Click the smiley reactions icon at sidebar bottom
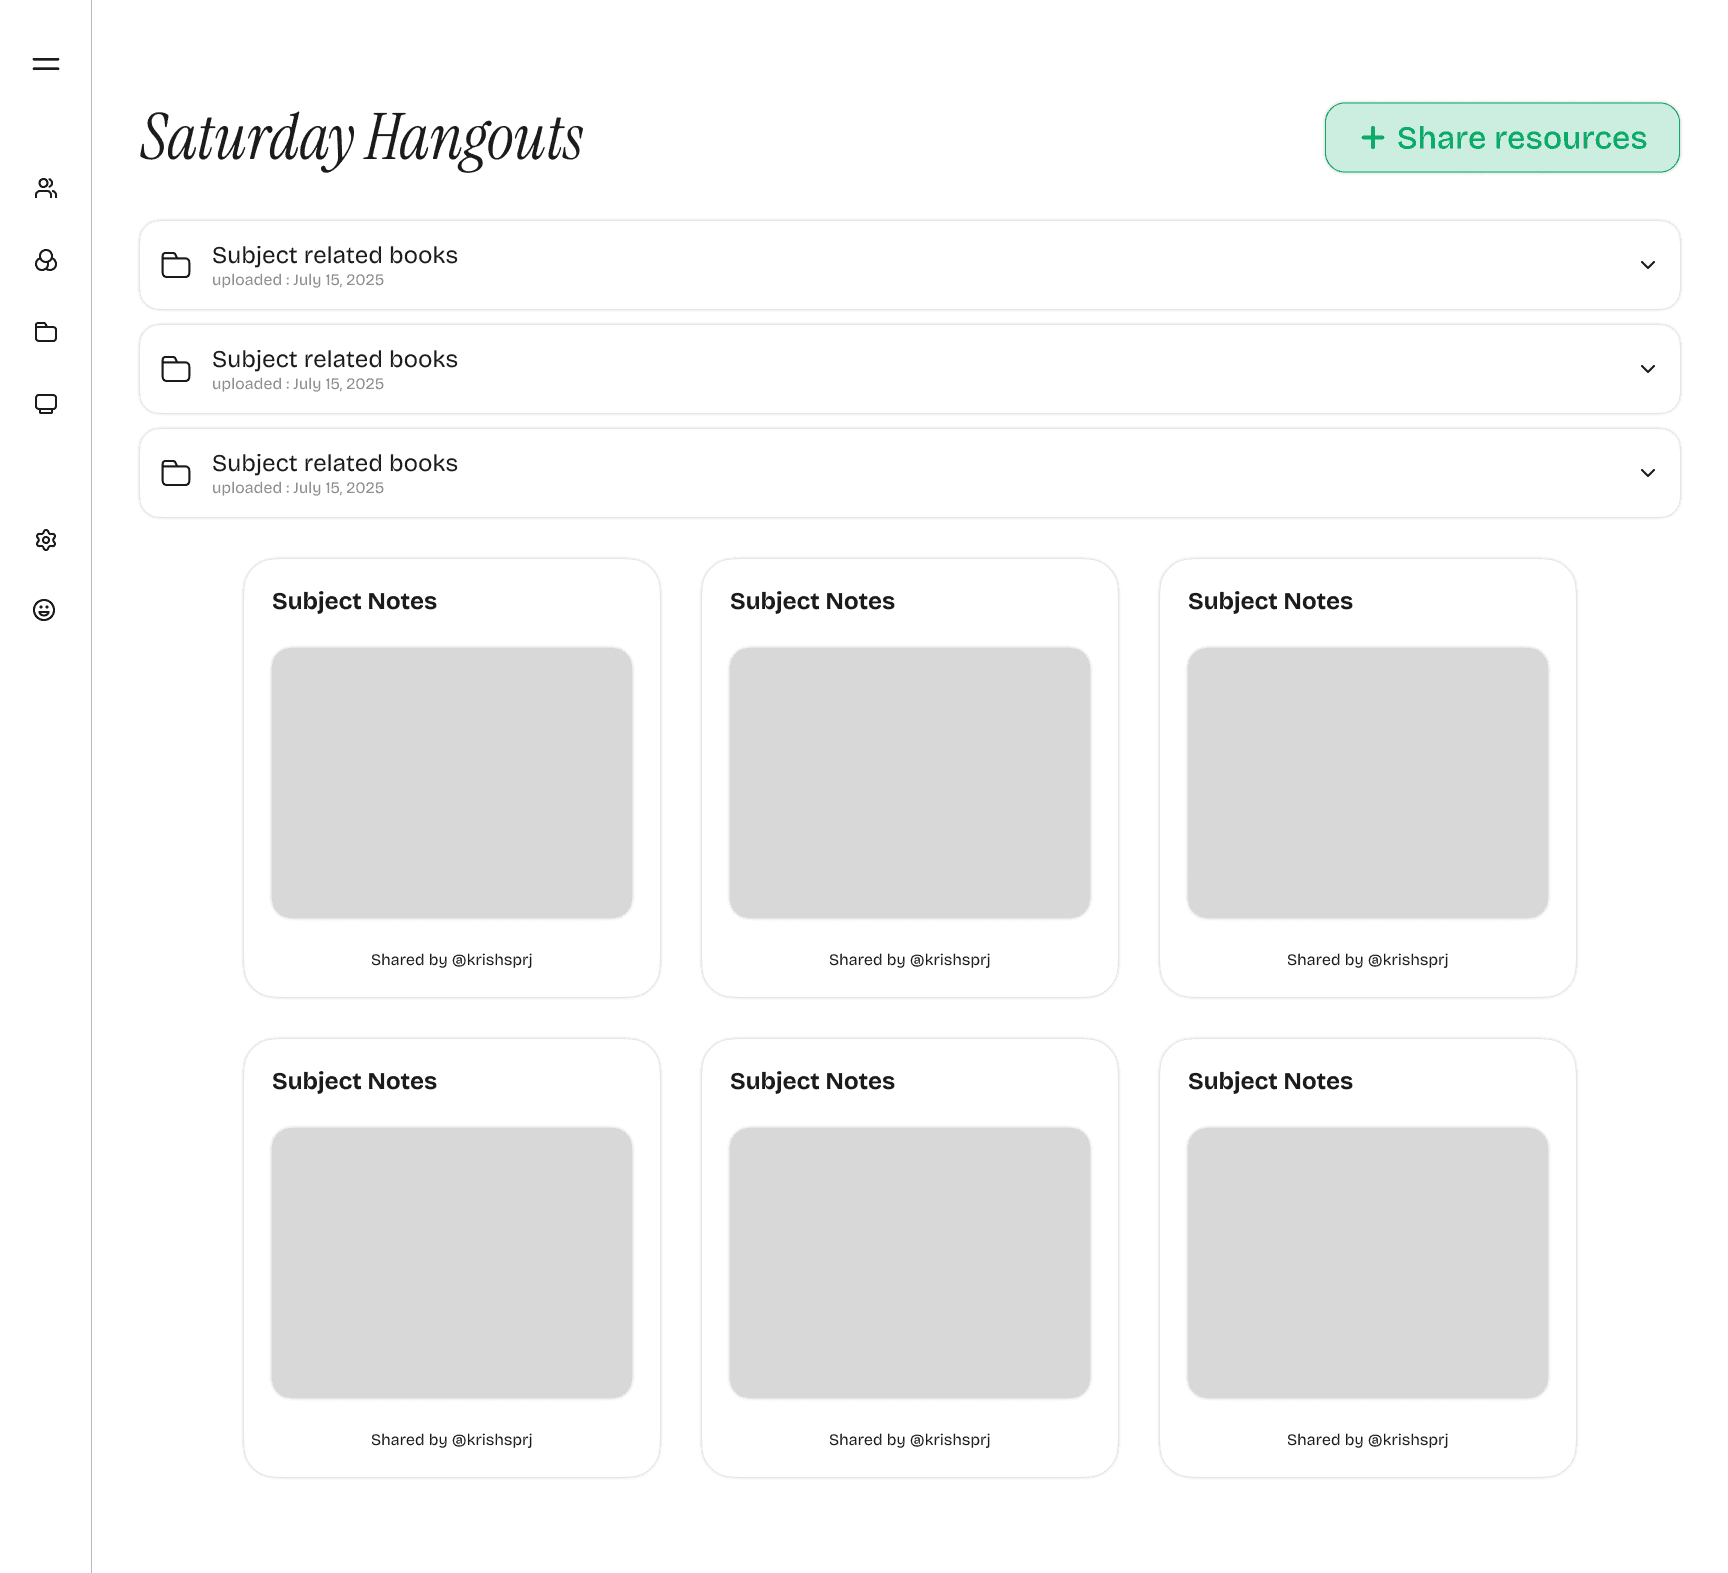The height and width of the screenshot is (1573, 1728). [45, 611]
